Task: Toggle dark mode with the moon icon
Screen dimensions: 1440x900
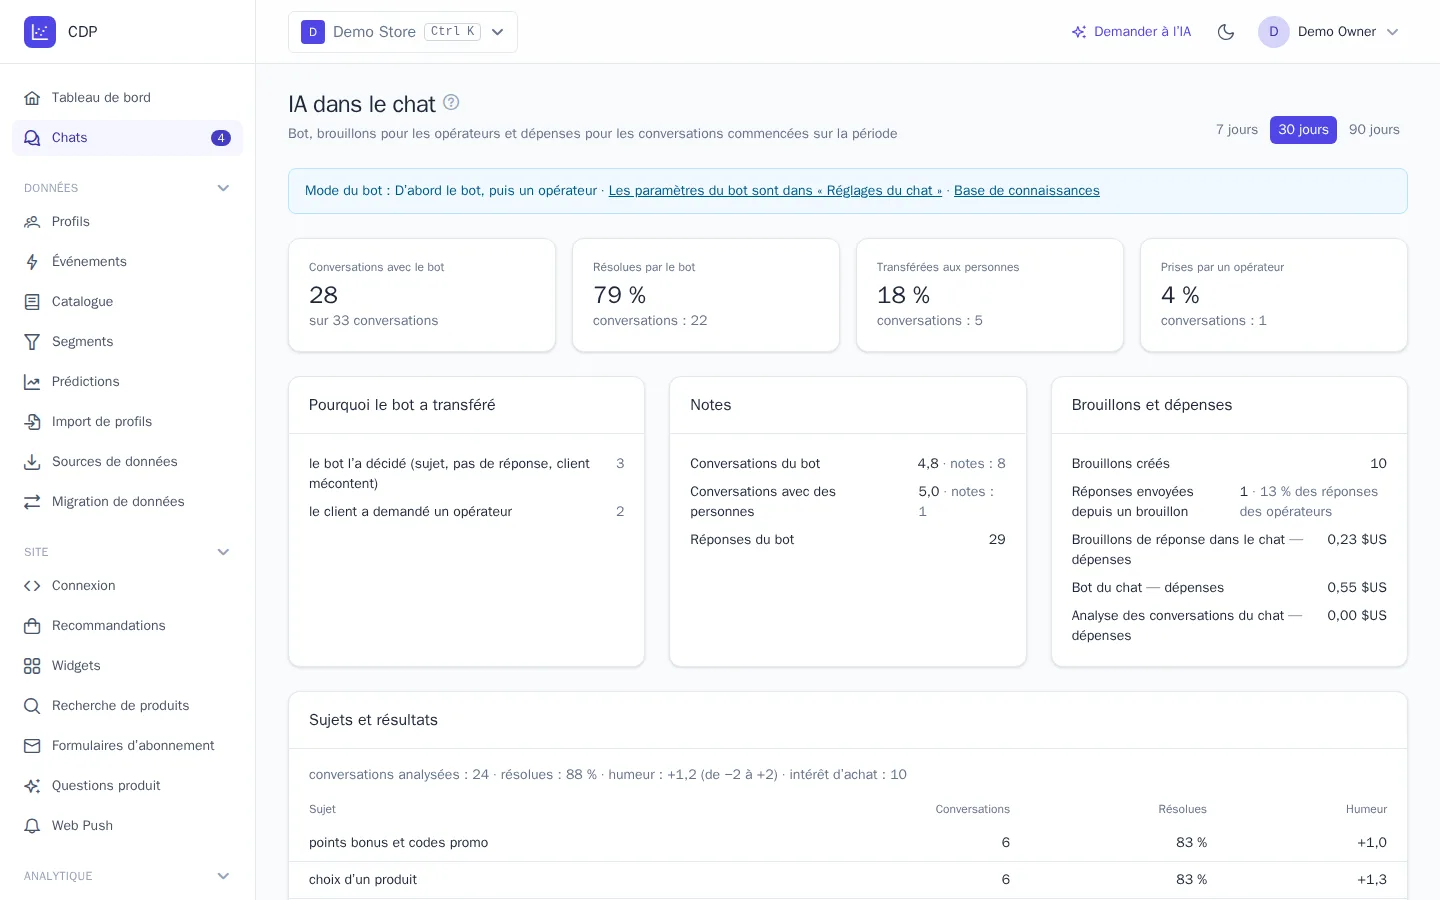Action: (1226, 32)
